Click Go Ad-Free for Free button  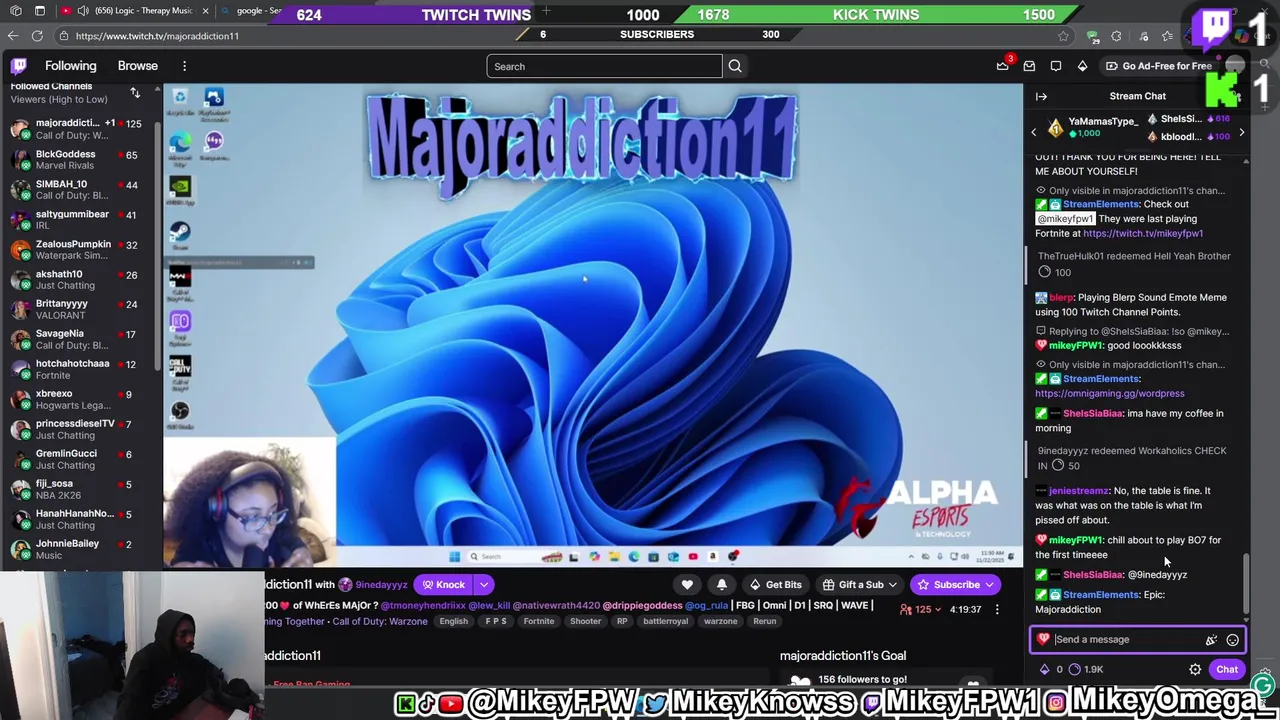1159,66
